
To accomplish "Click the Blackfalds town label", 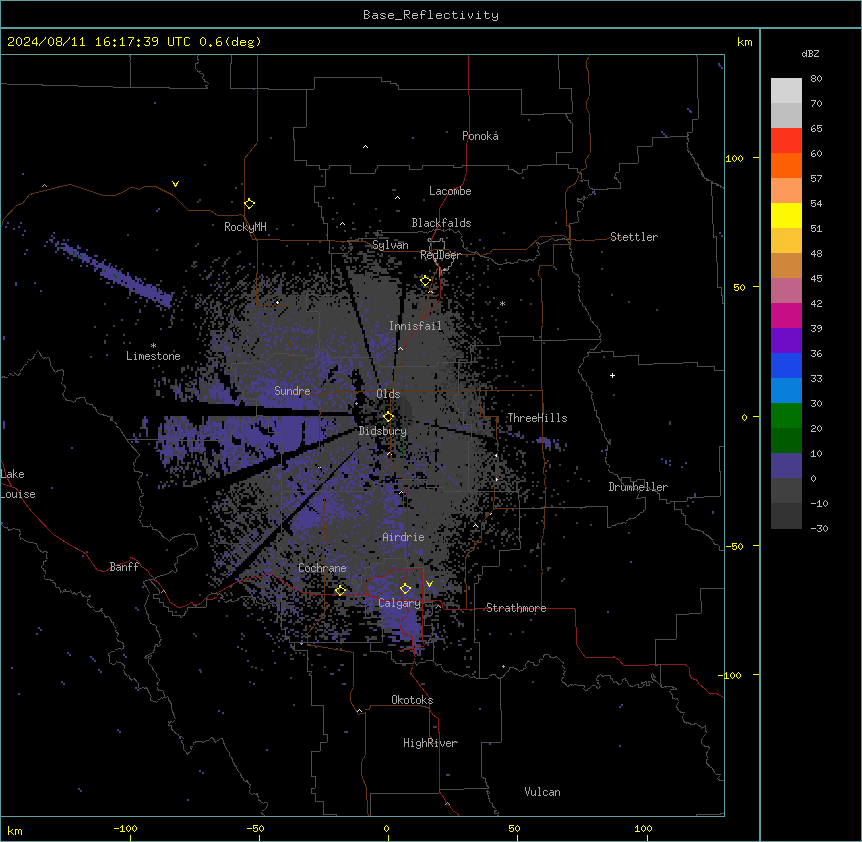I will pyautogui.click(x=441, y=223).
